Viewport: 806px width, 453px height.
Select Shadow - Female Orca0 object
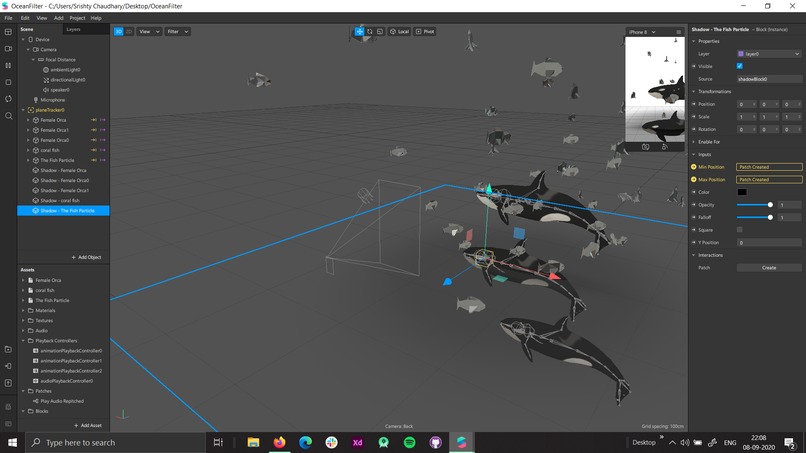coord(64,180)
